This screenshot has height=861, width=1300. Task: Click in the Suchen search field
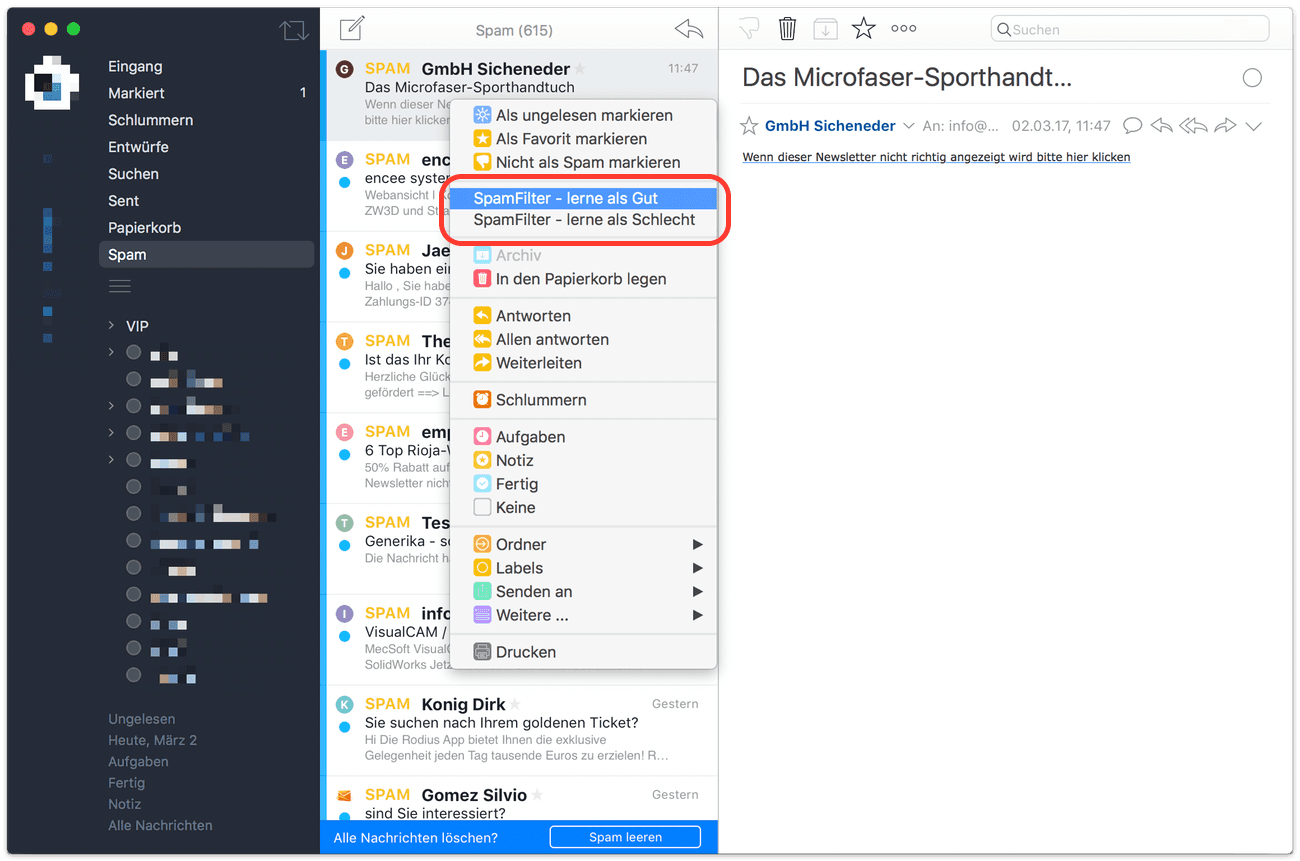(x=1129, y=29)
